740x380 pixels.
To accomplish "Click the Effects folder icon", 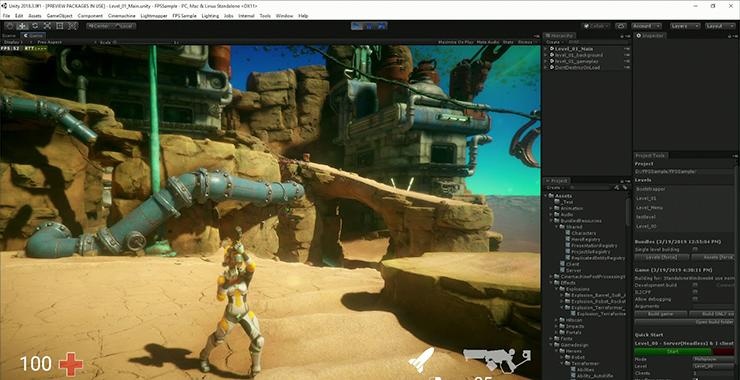I will coord(557,283).
